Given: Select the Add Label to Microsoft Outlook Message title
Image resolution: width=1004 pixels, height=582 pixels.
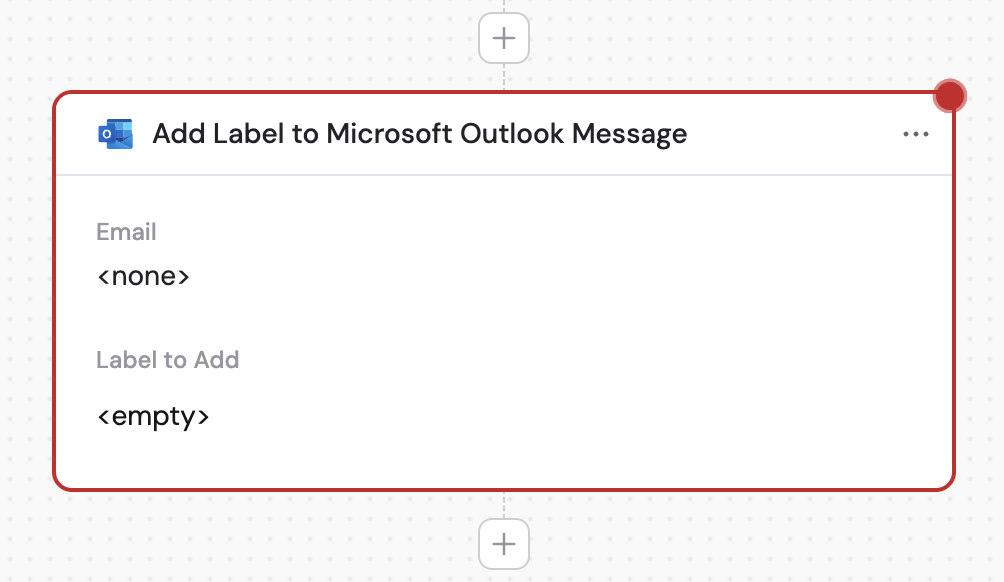Looking at the screenshot, I should pyautogui.click(x=420, y=133).
